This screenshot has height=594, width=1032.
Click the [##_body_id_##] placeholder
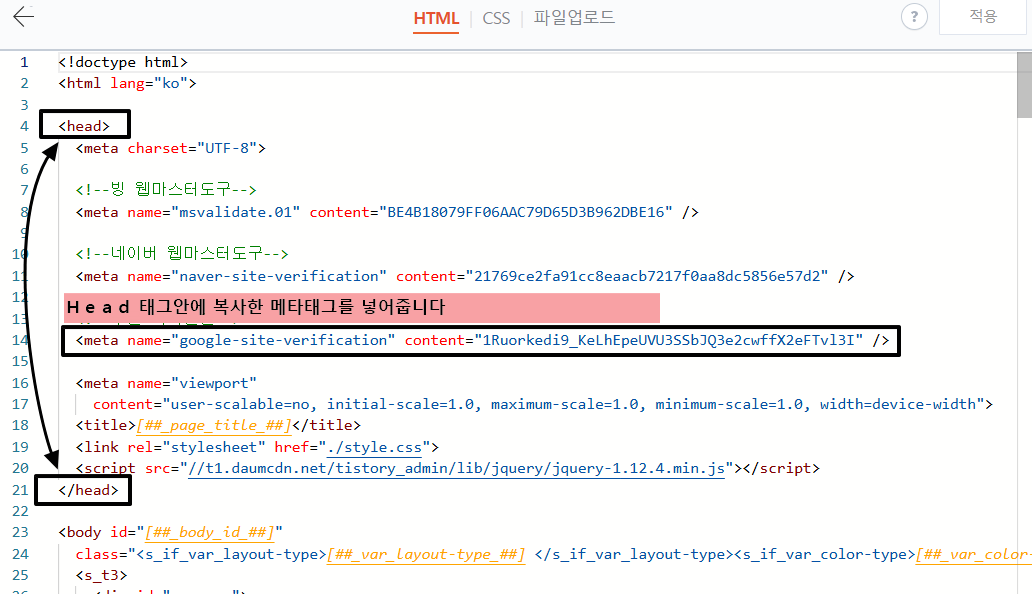point(210,532)
